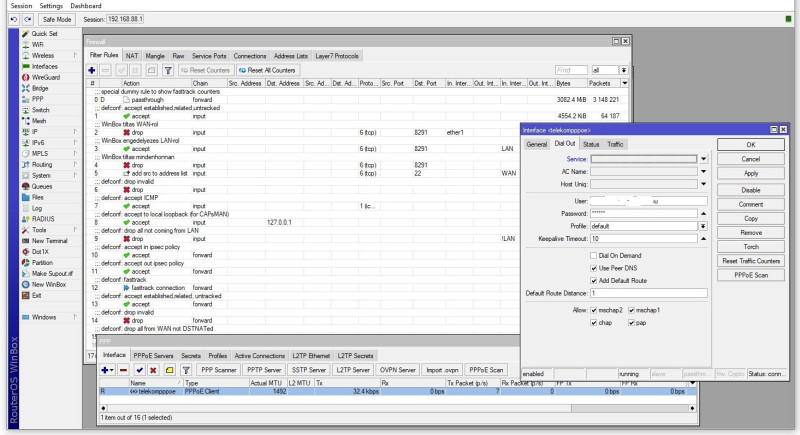This screenshot has height=435, width=800.
Task: Open Quick Set from sidebar
Action: tap(44, 34)
